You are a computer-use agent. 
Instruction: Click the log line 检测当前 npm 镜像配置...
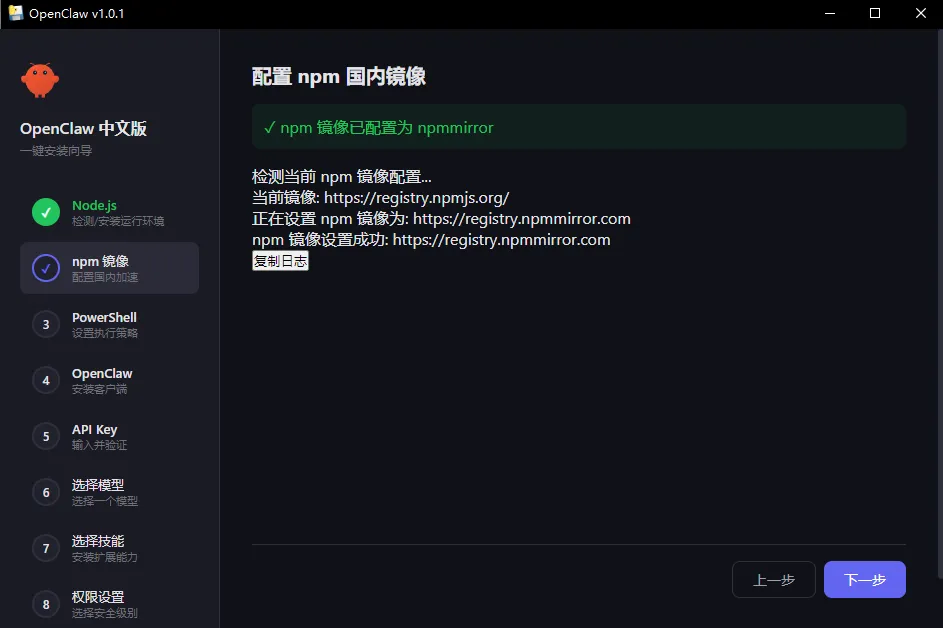[x=342, y=177]
